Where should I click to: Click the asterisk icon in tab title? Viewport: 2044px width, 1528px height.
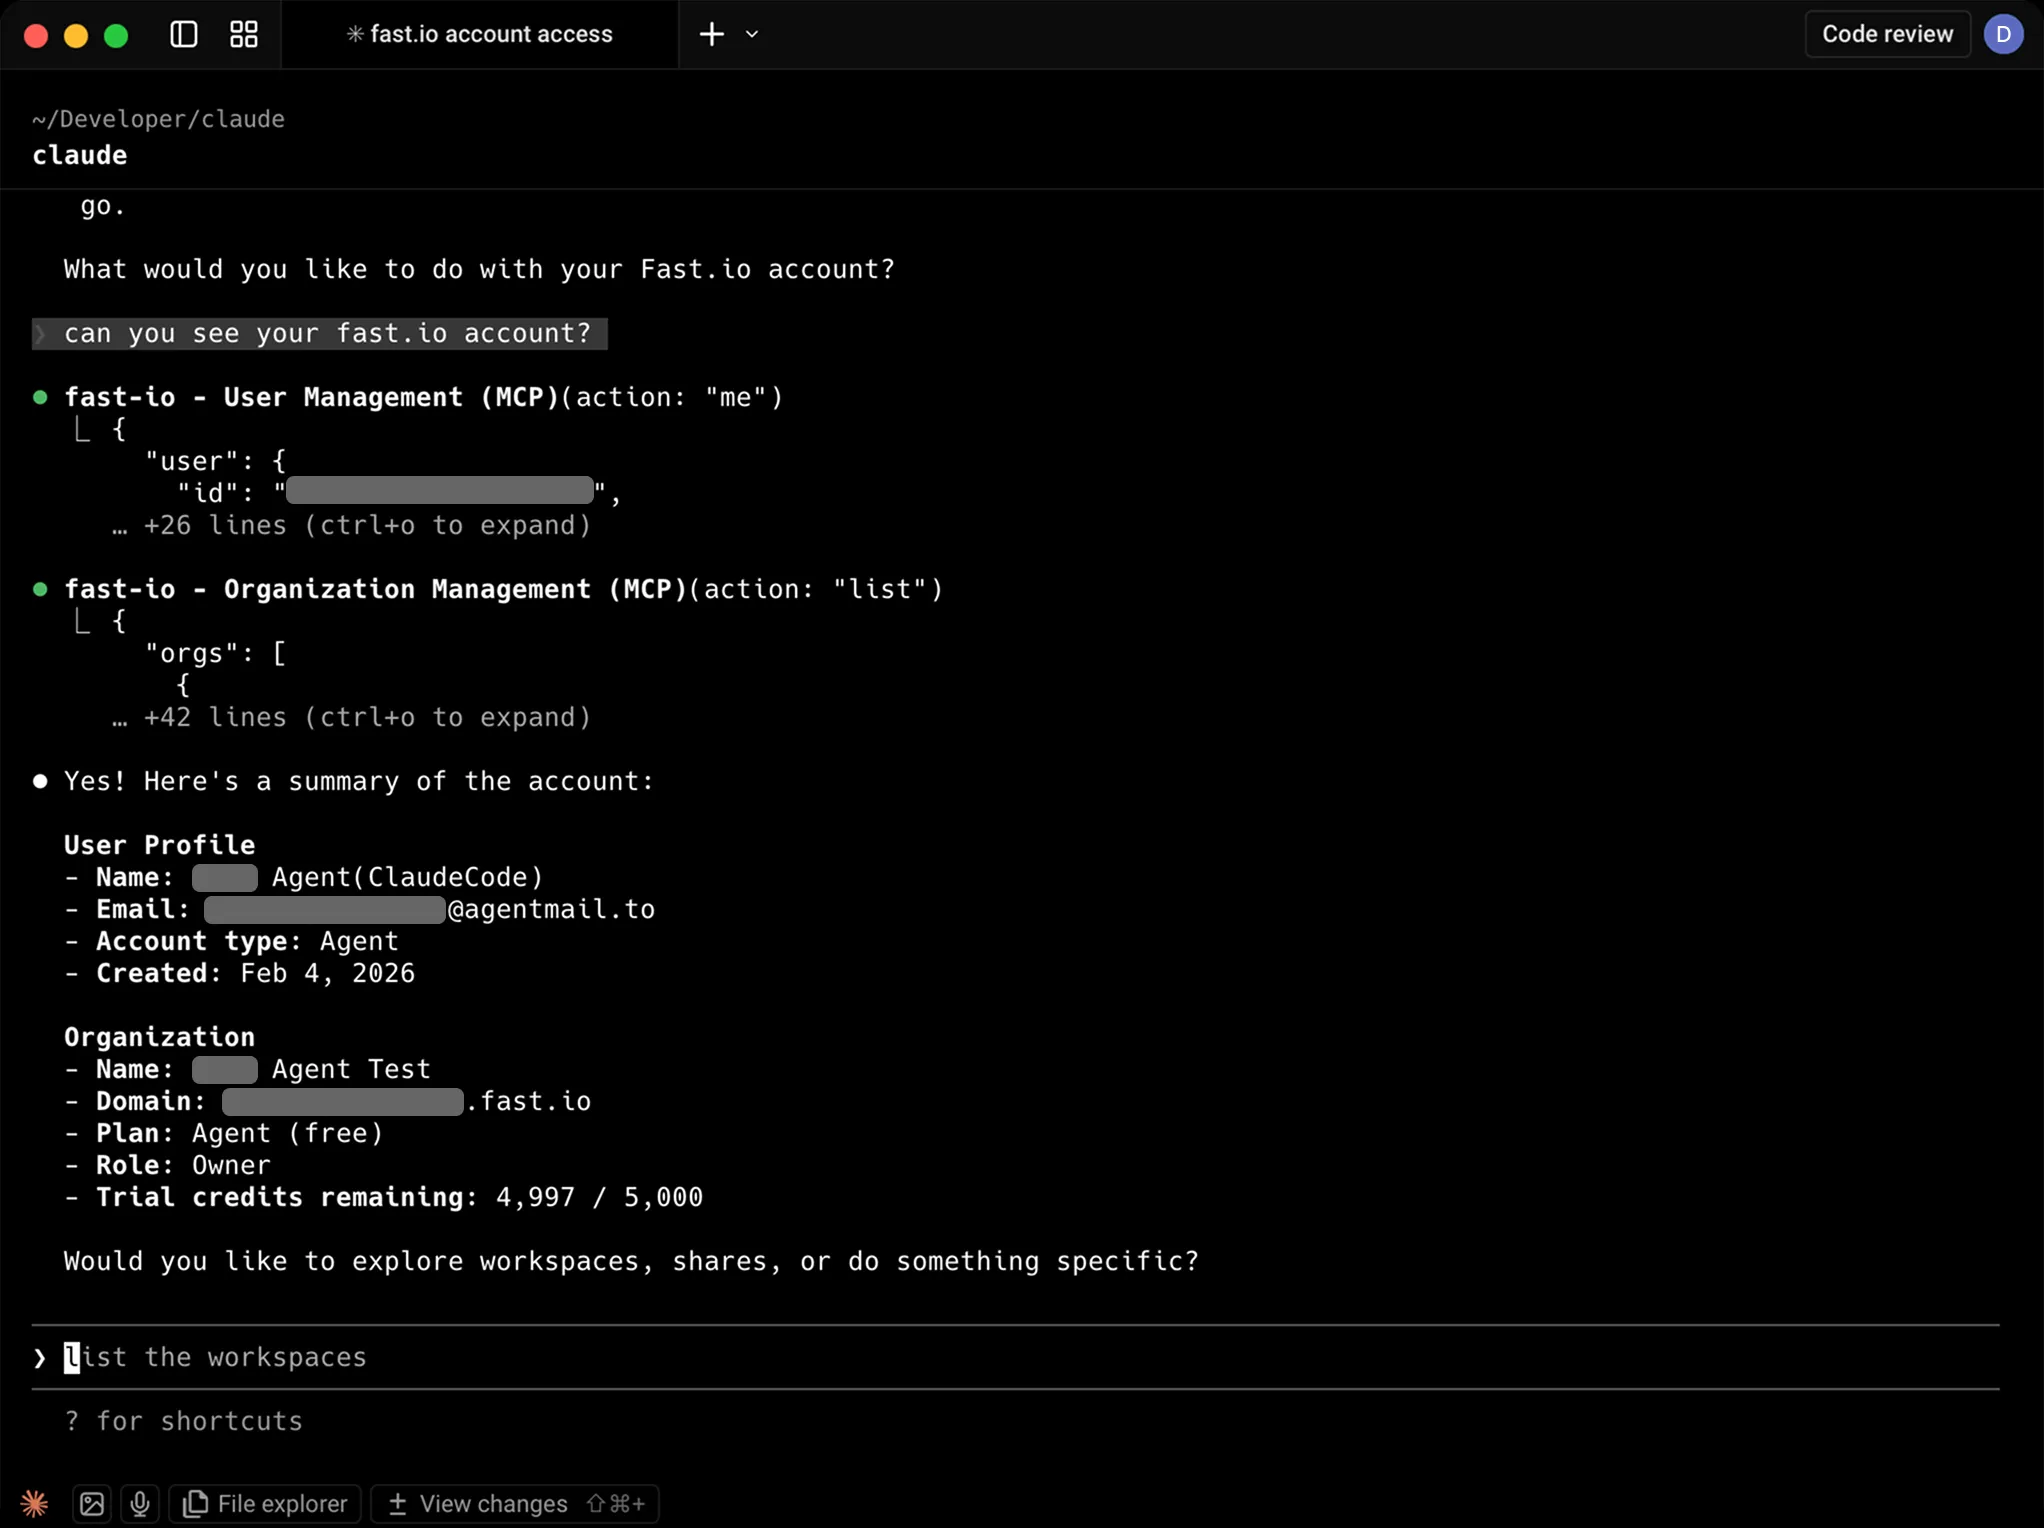pos(354,34)
